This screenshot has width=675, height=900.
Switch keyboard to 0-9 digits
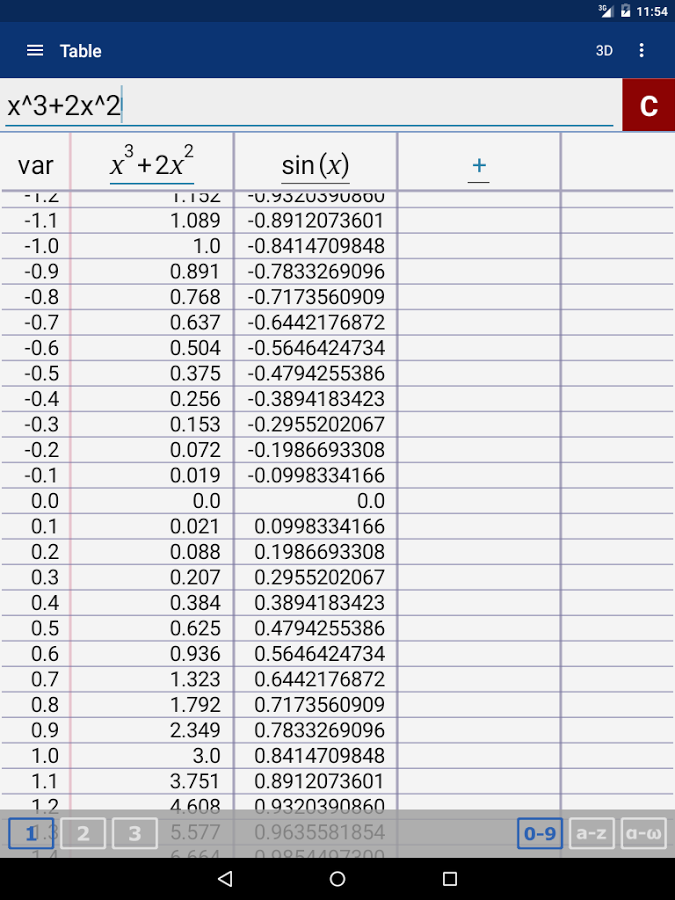pos(540,833)
